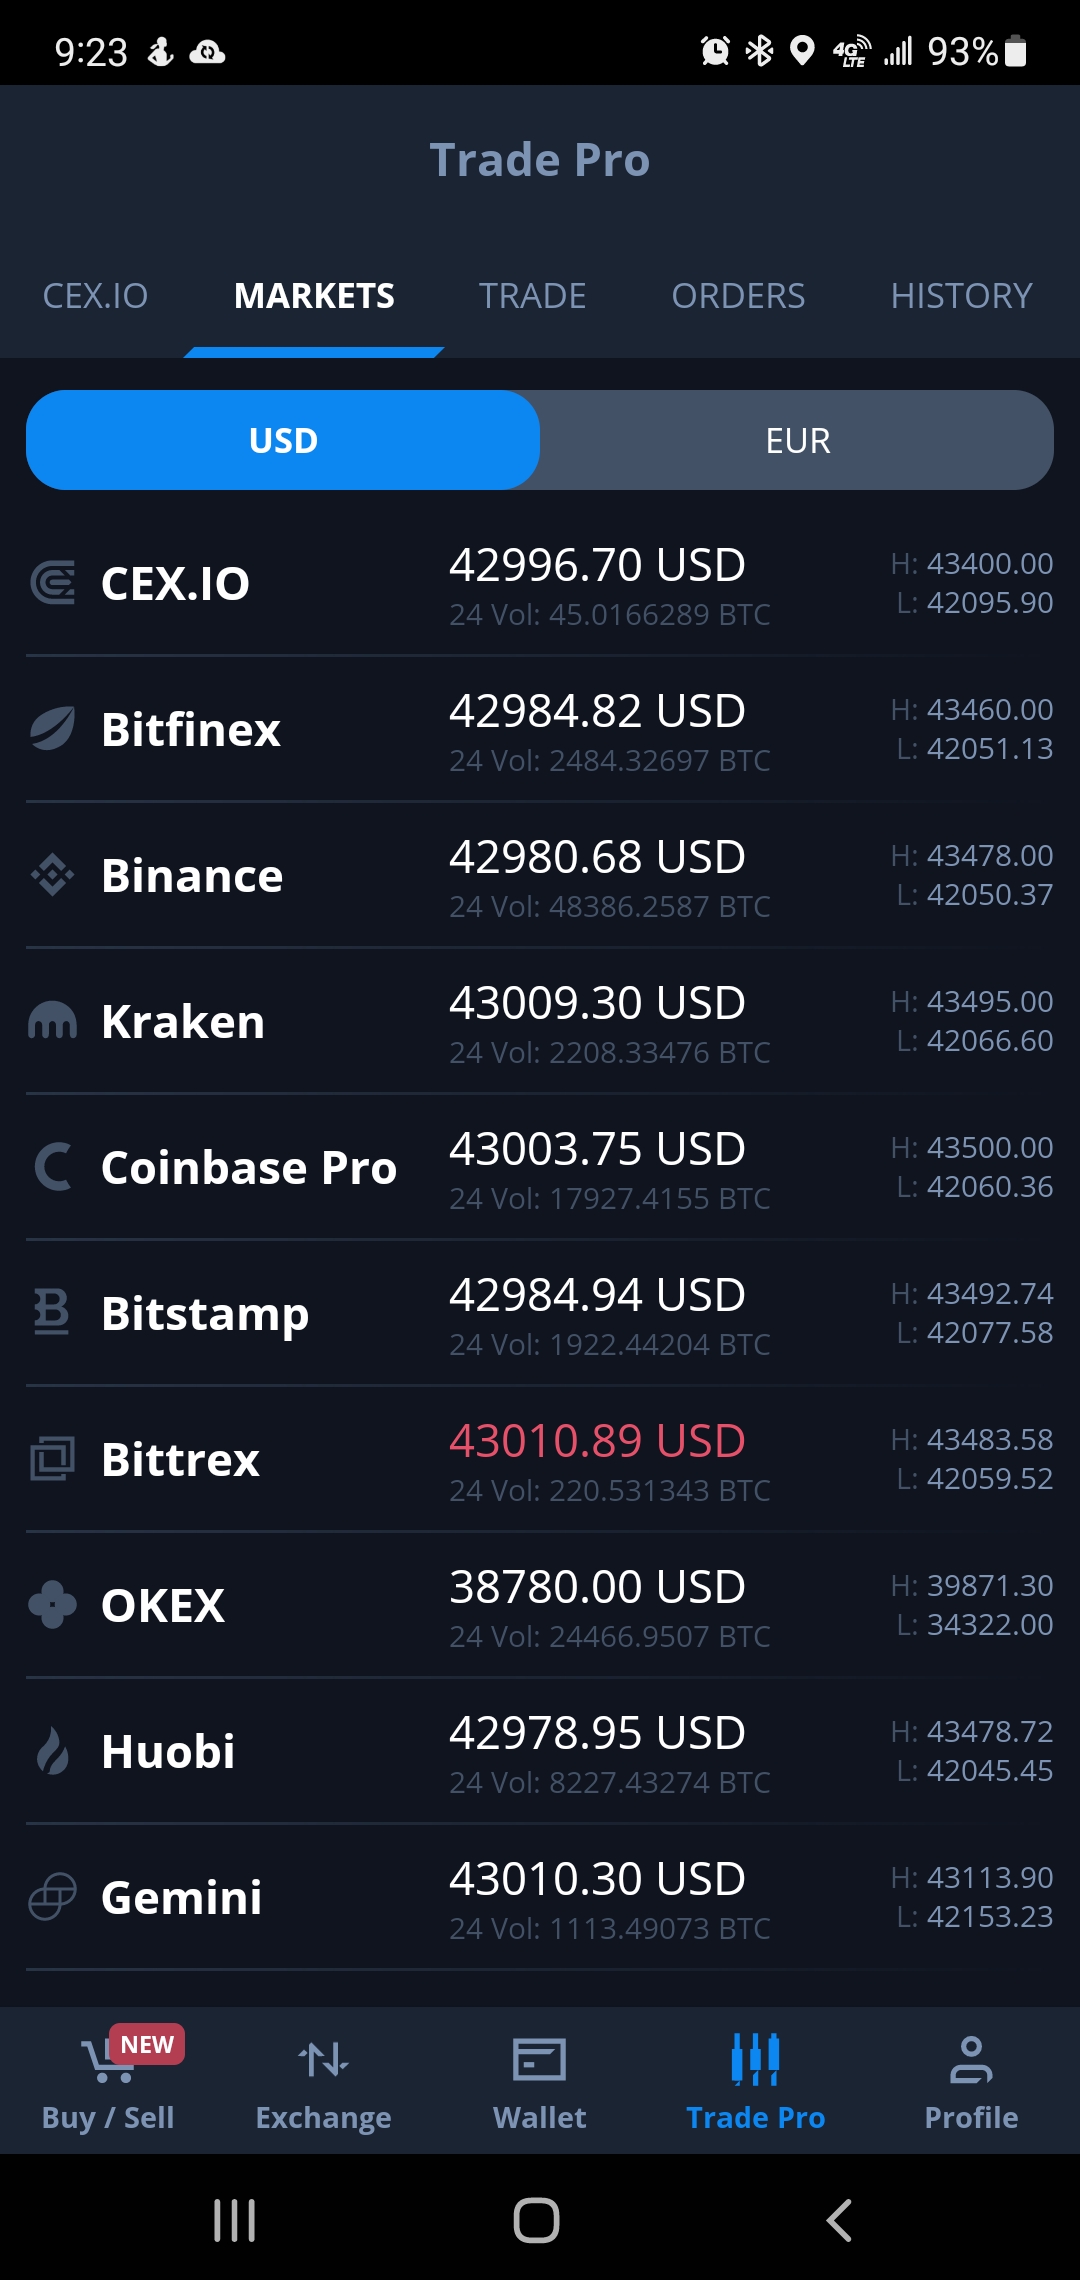Open the CEX.IO top tab
This screenshot has height=2280, width=1080.
(95, 296)
